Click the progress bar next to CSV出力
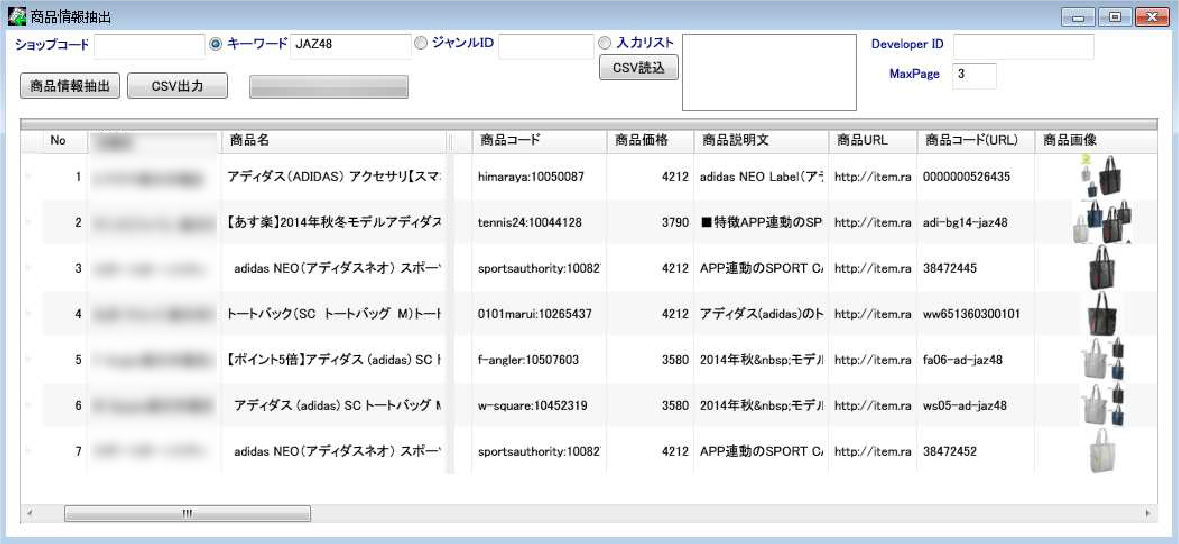This screenshot has height=544, width=1179. [329, 87]
